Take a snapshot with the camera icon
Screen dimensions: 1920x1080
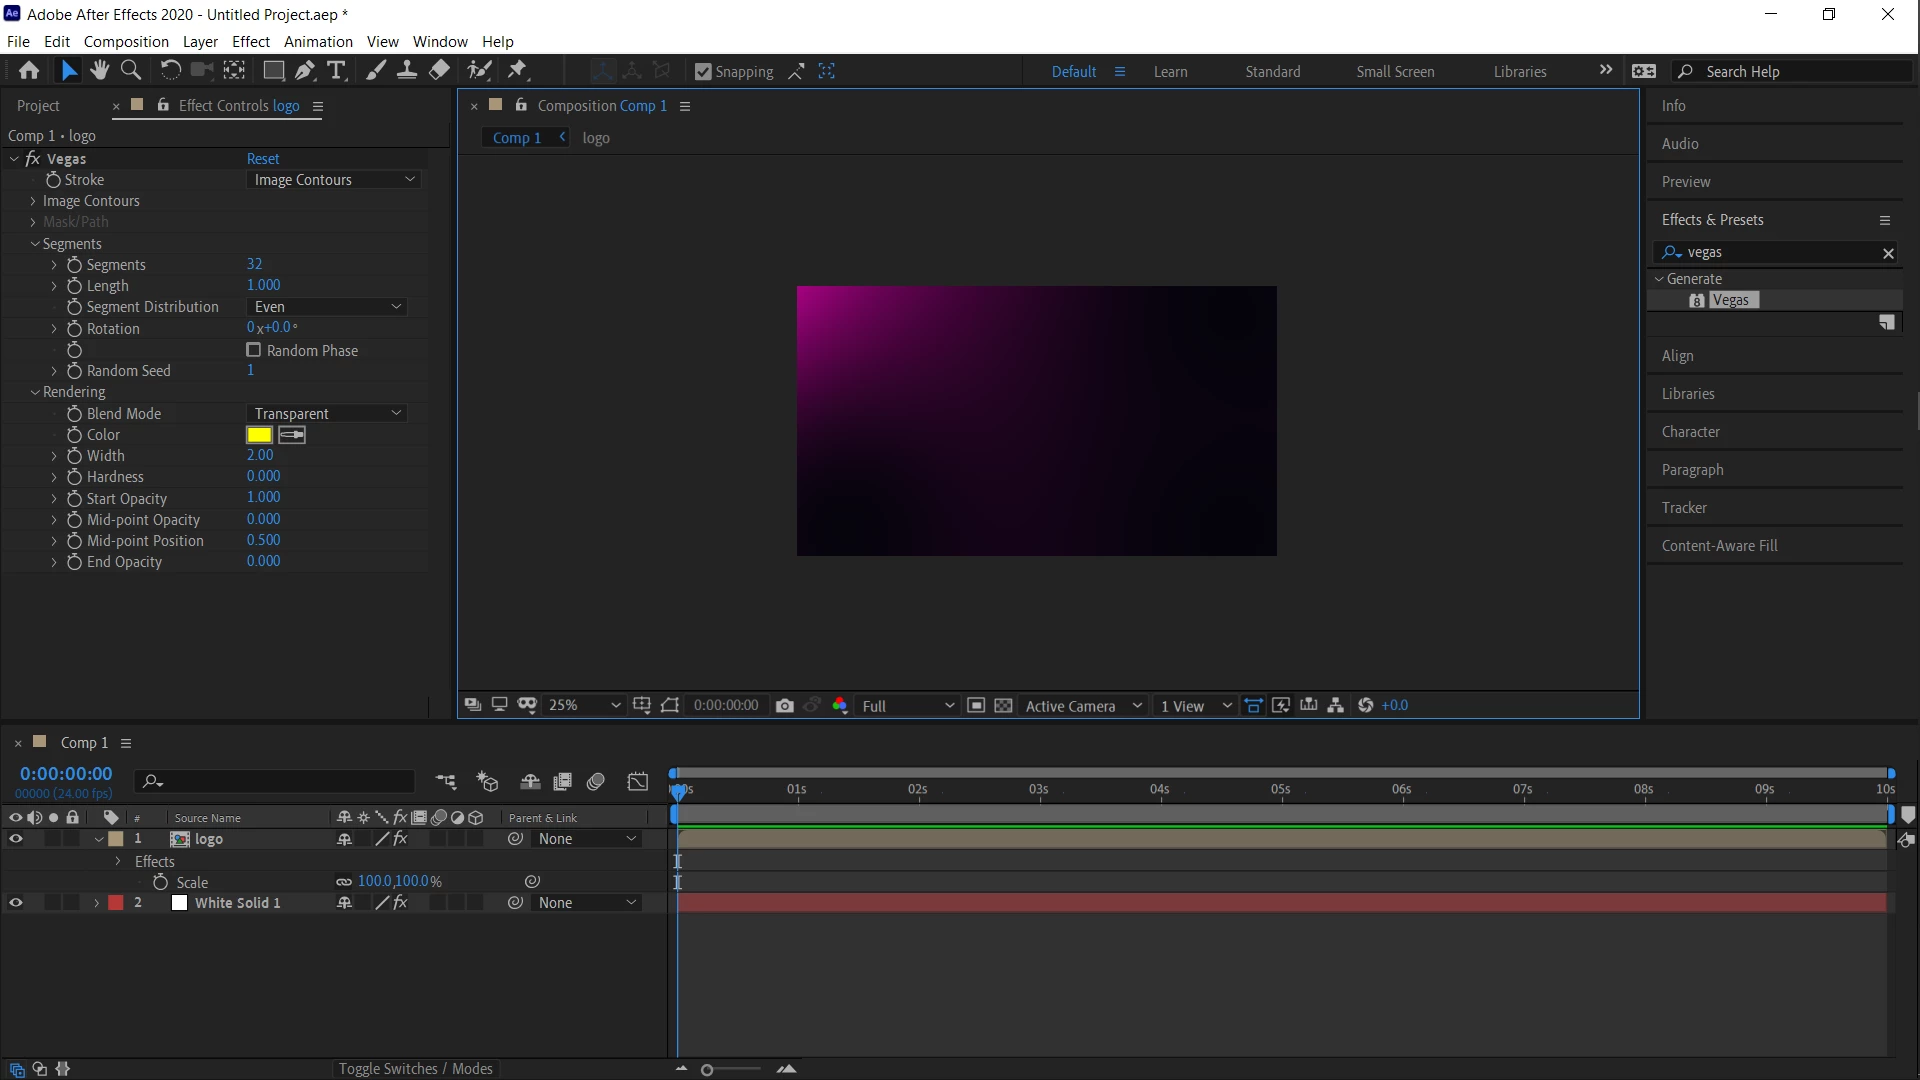point(785,706)
